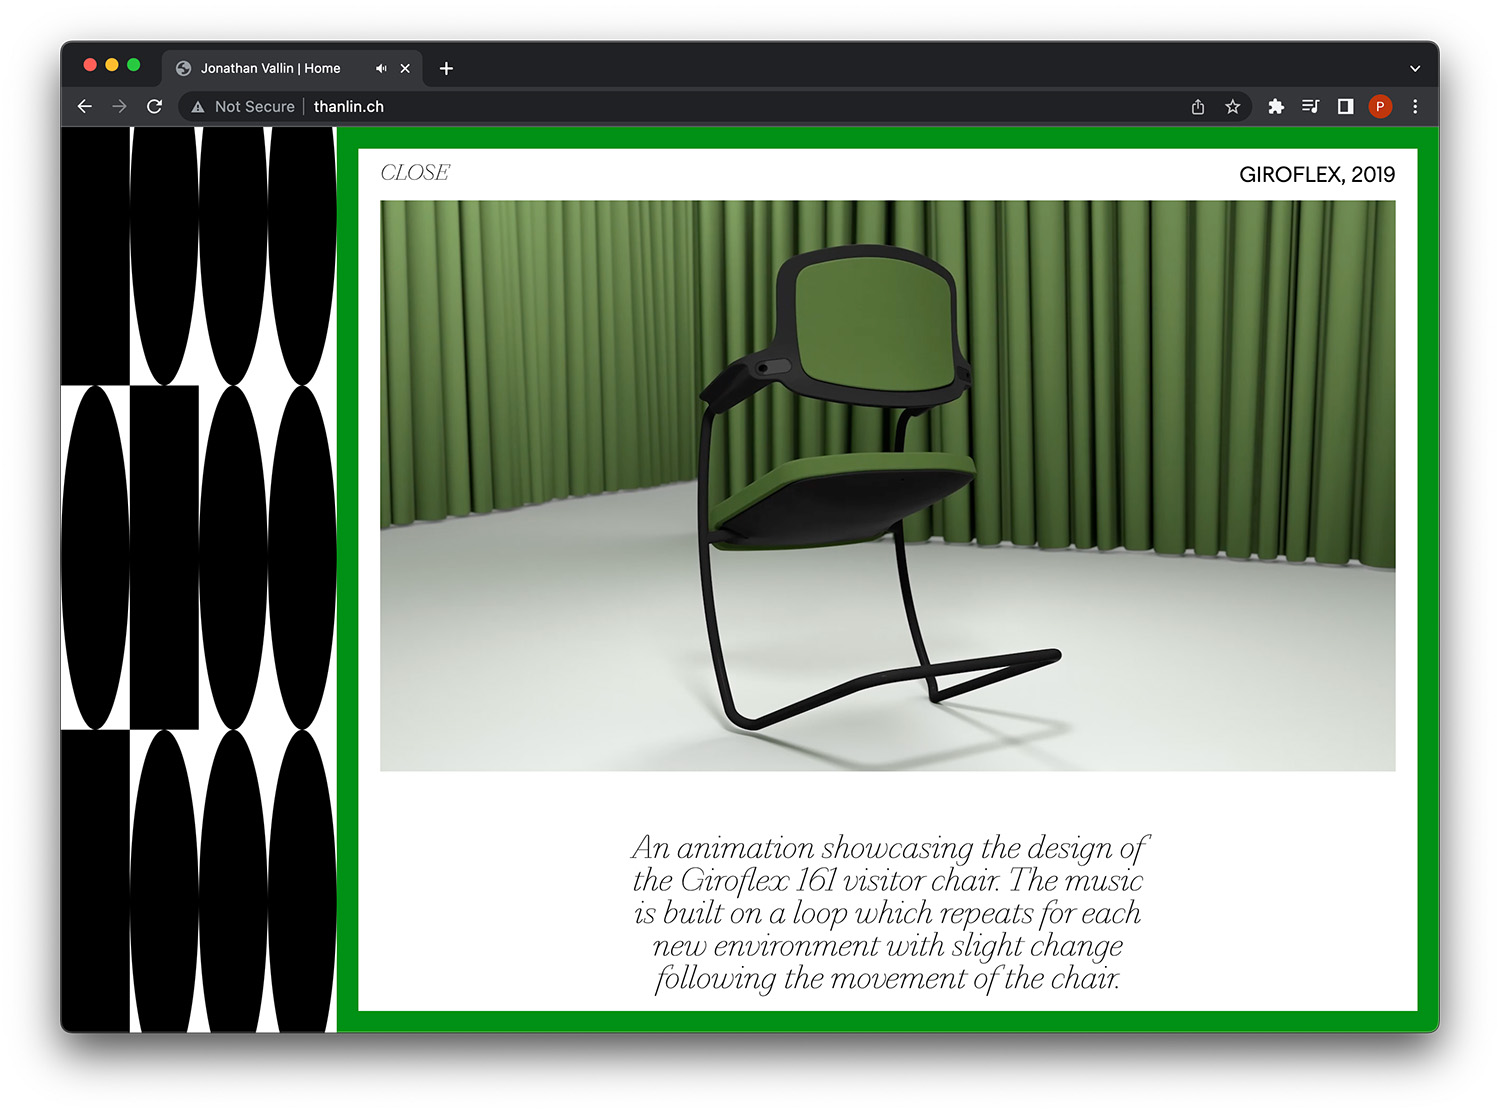Image resolution: width=1500 pixels, height=1113 pixels.
Task: Open a new tab with plus button
Action: [x=446, y=68]
